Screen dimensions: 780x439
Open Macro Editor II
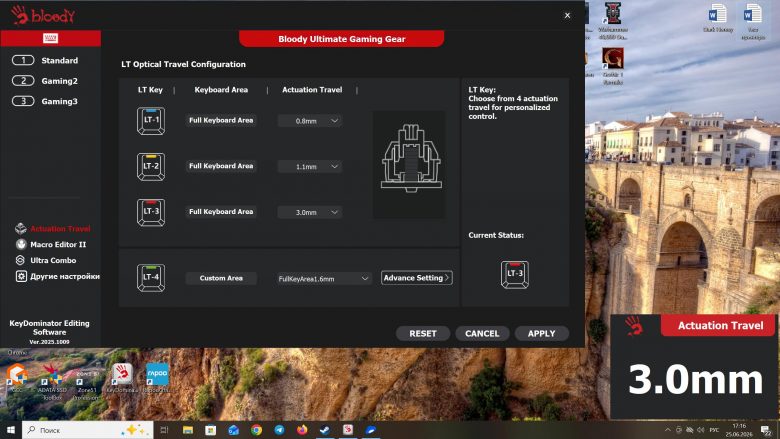[51, 245]
